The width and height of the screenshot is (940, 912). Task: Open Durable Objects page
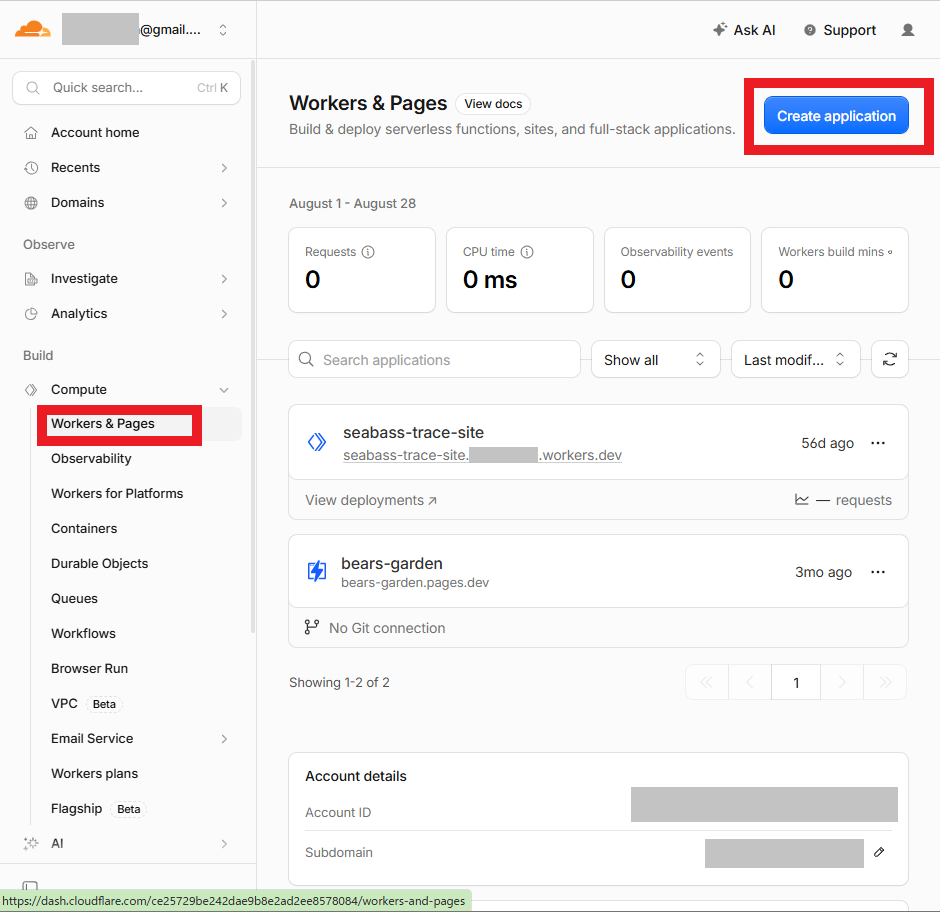point(100,564)
